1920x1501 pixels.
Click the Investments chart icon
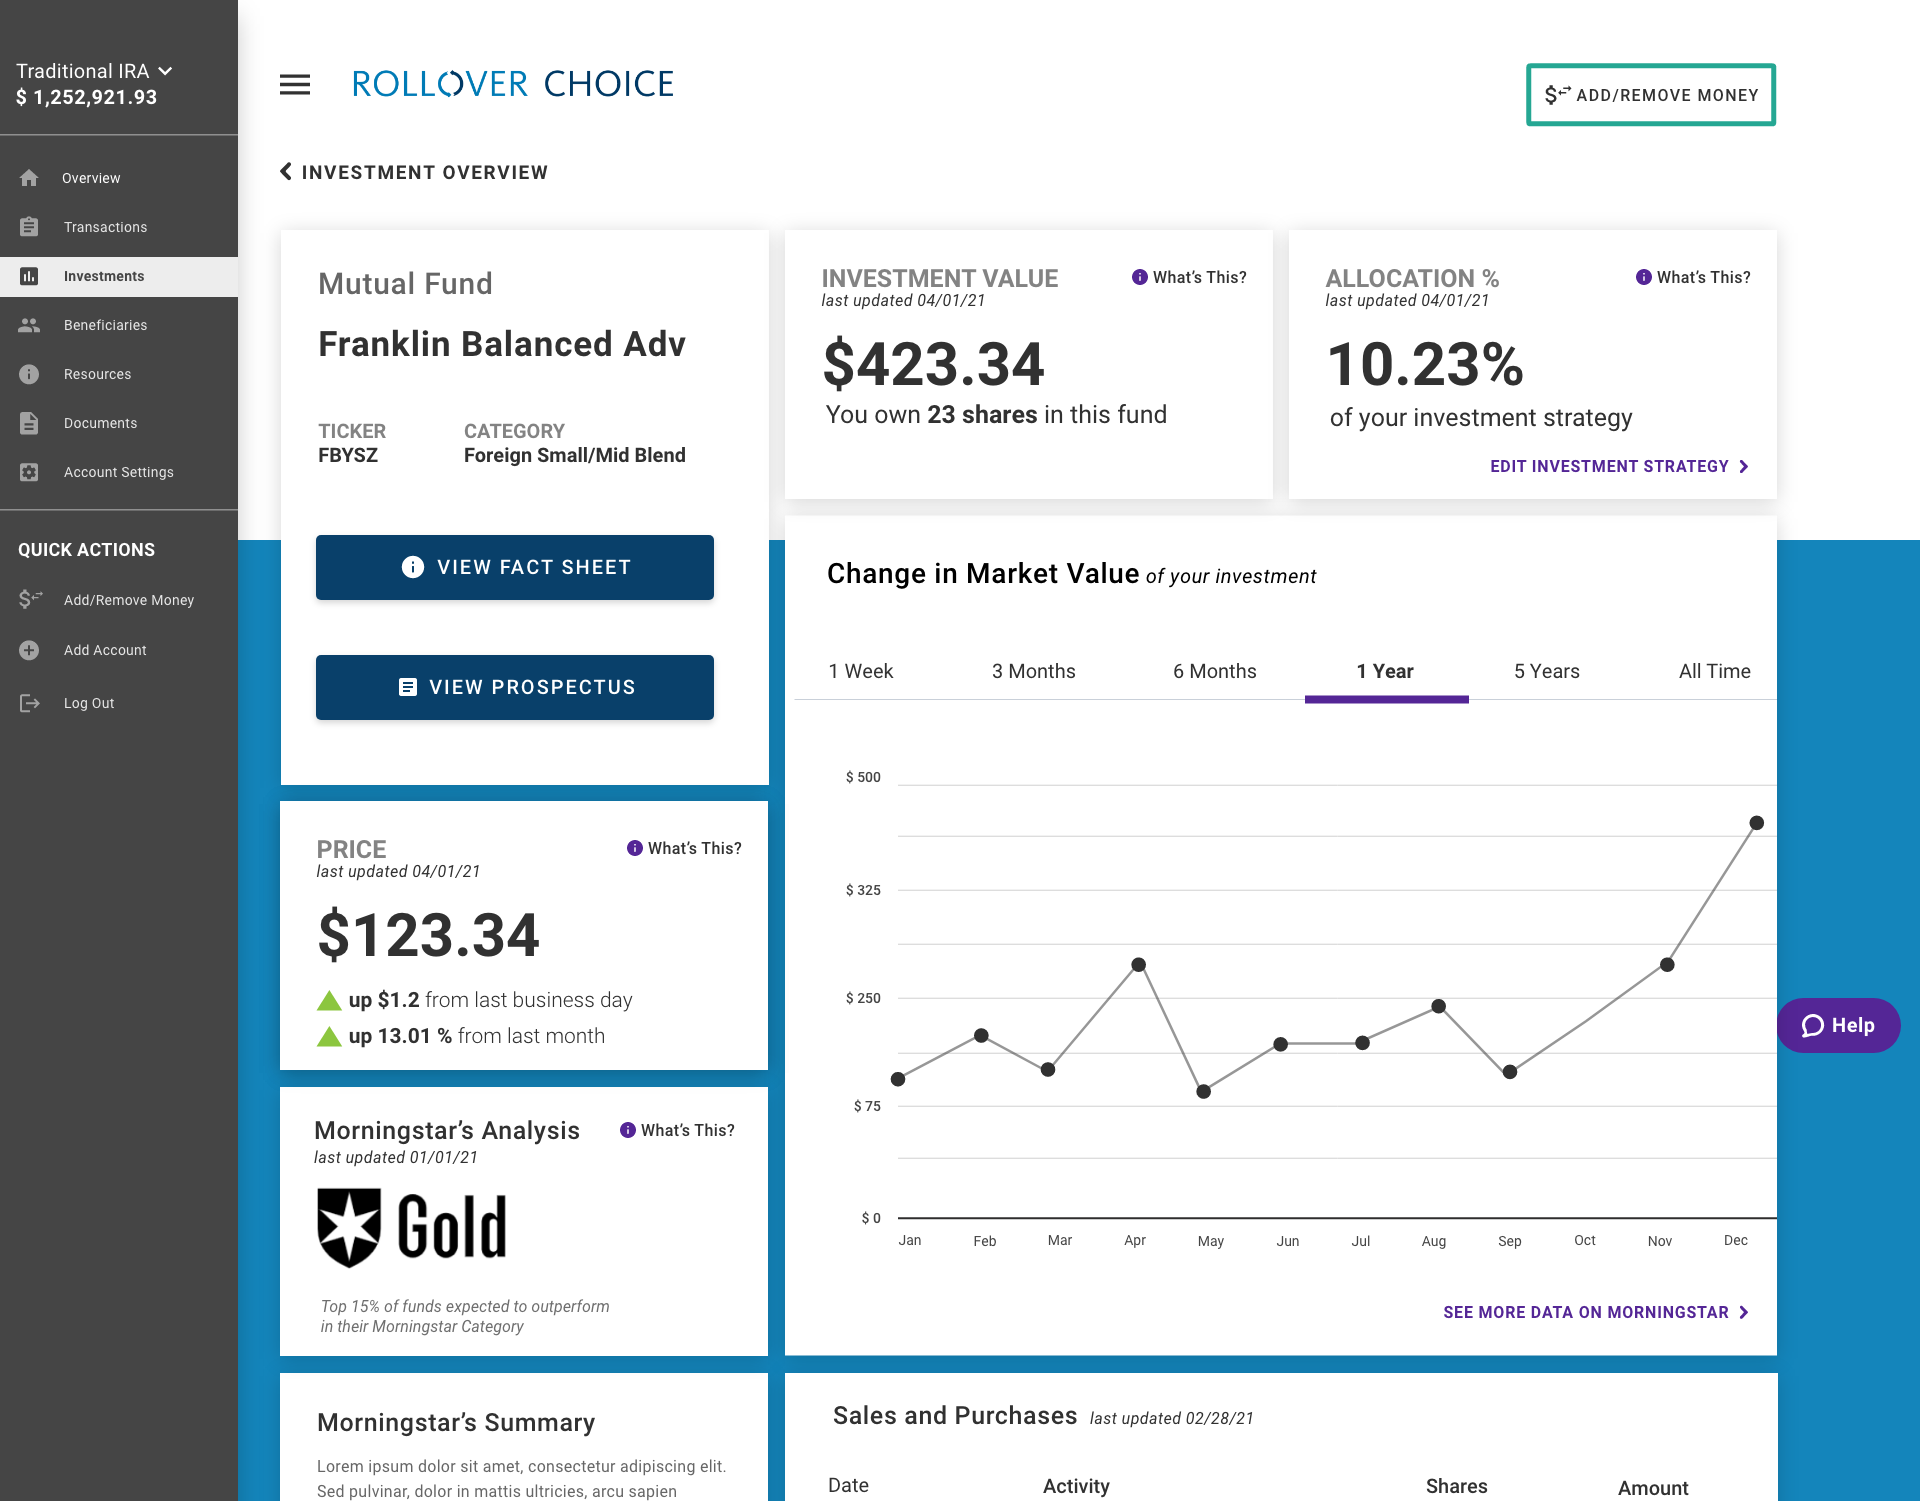(29, 276)
